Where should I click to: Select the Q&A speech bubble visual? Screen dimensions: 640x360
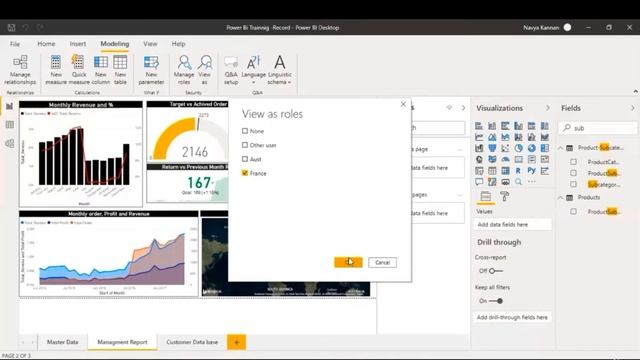[479, 182]
